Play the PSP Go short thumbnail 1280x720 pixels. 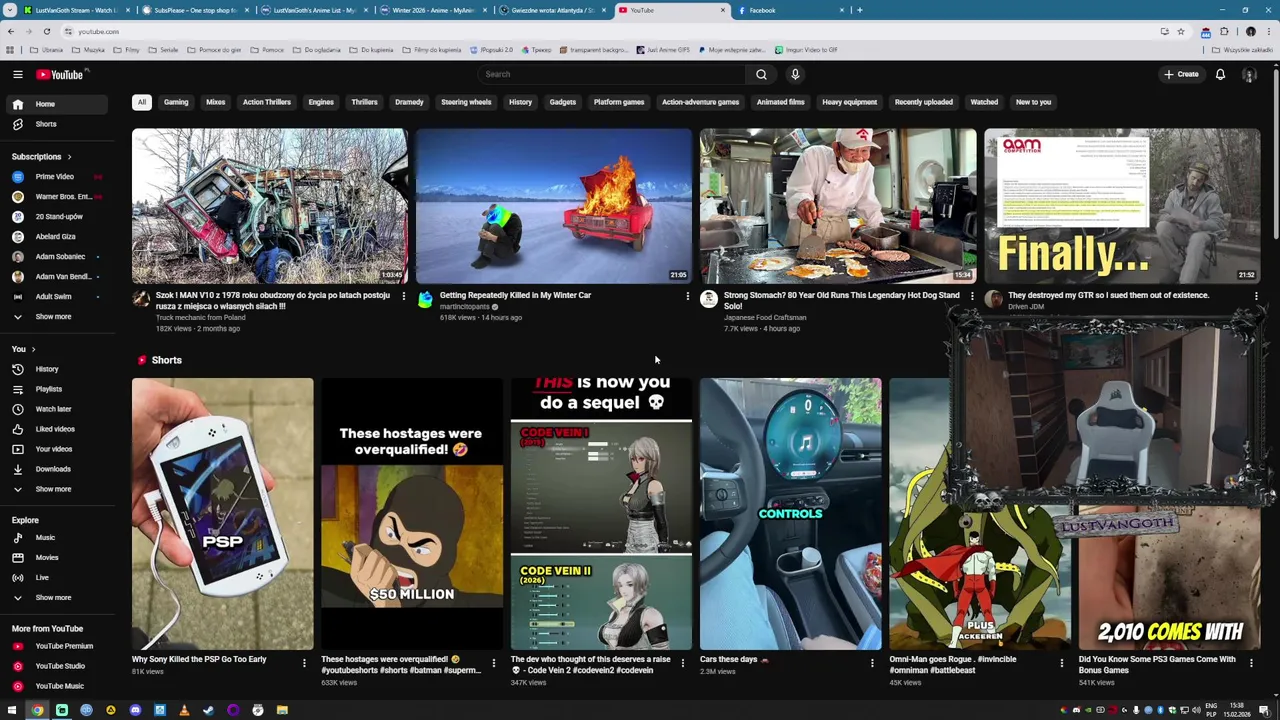click(x=222, y=514)
